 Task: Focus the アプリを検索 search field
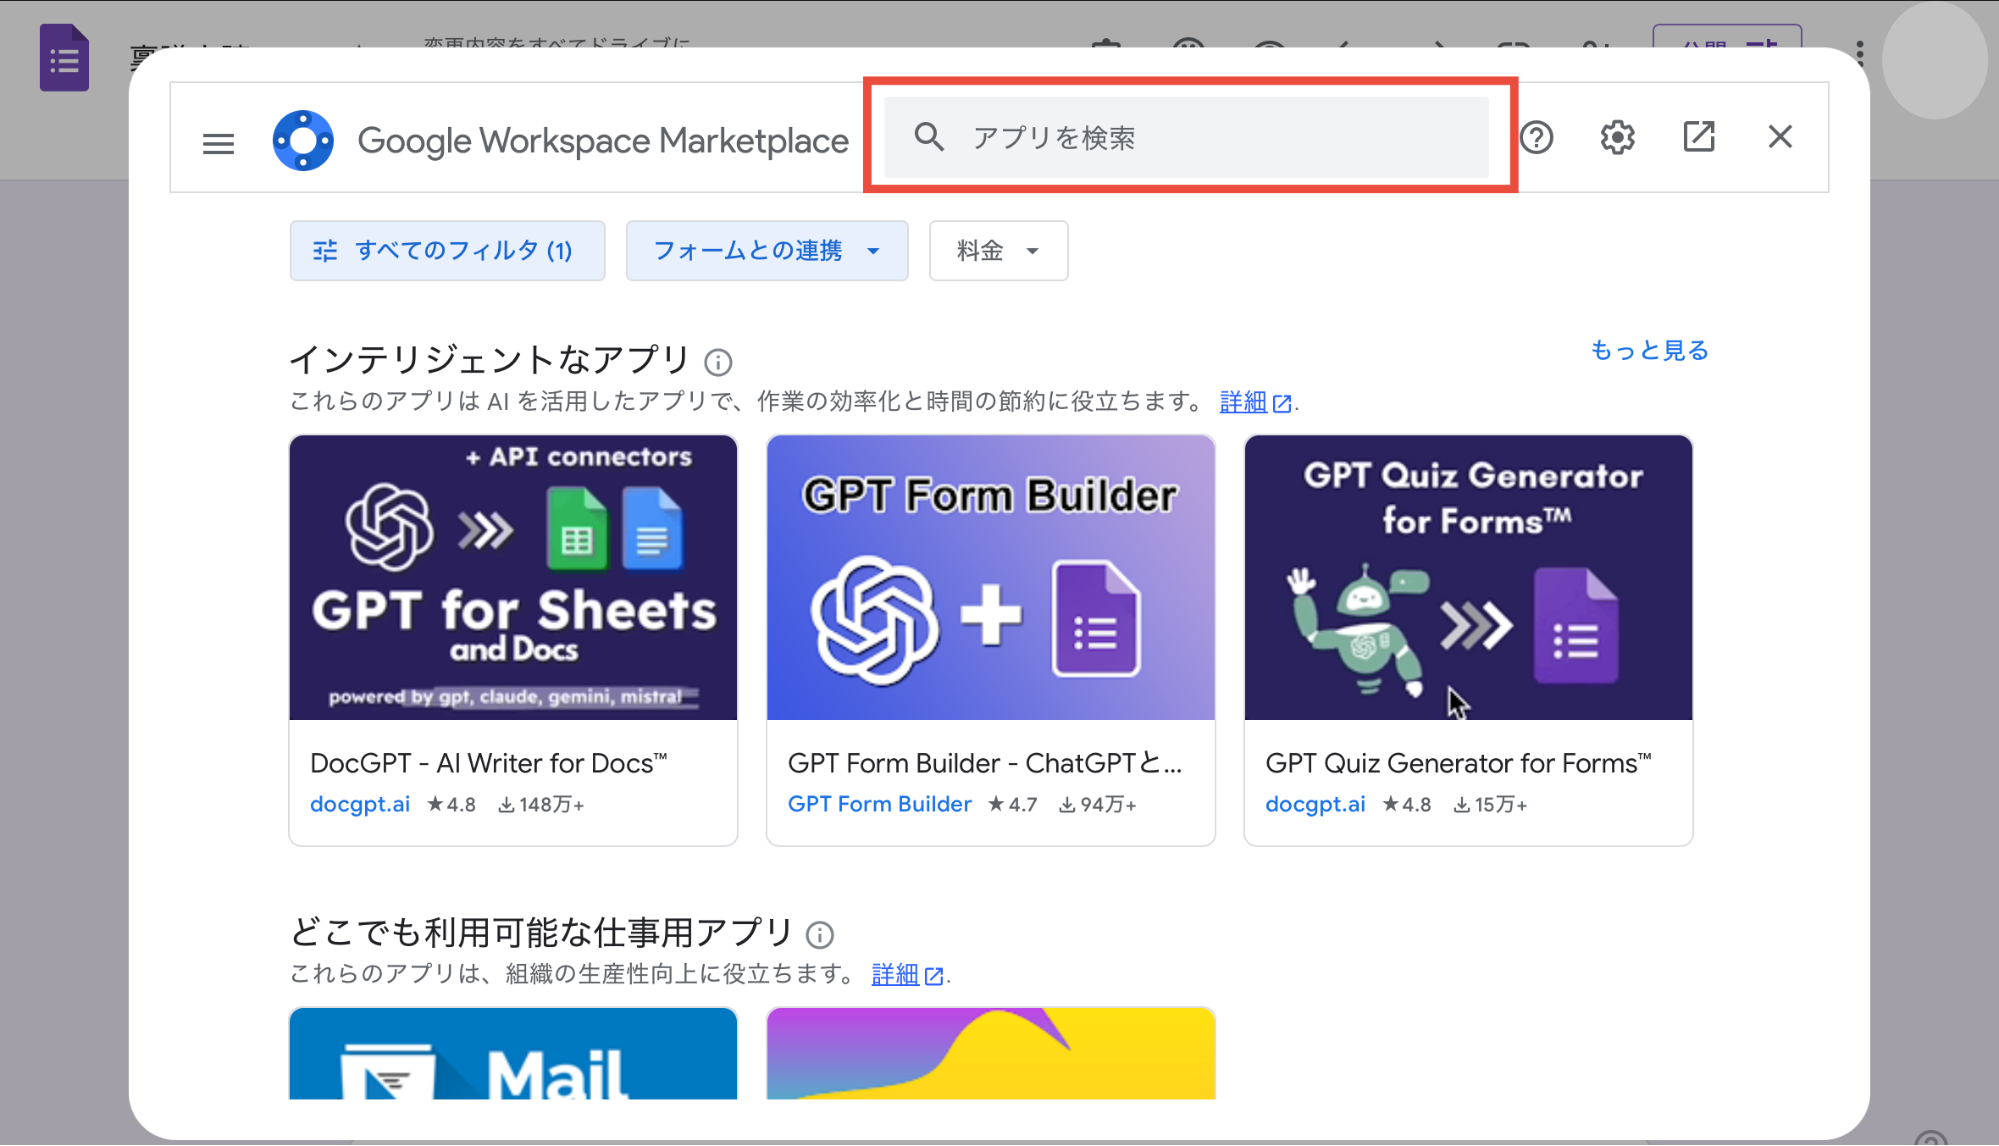click(x=1187, y=137)
